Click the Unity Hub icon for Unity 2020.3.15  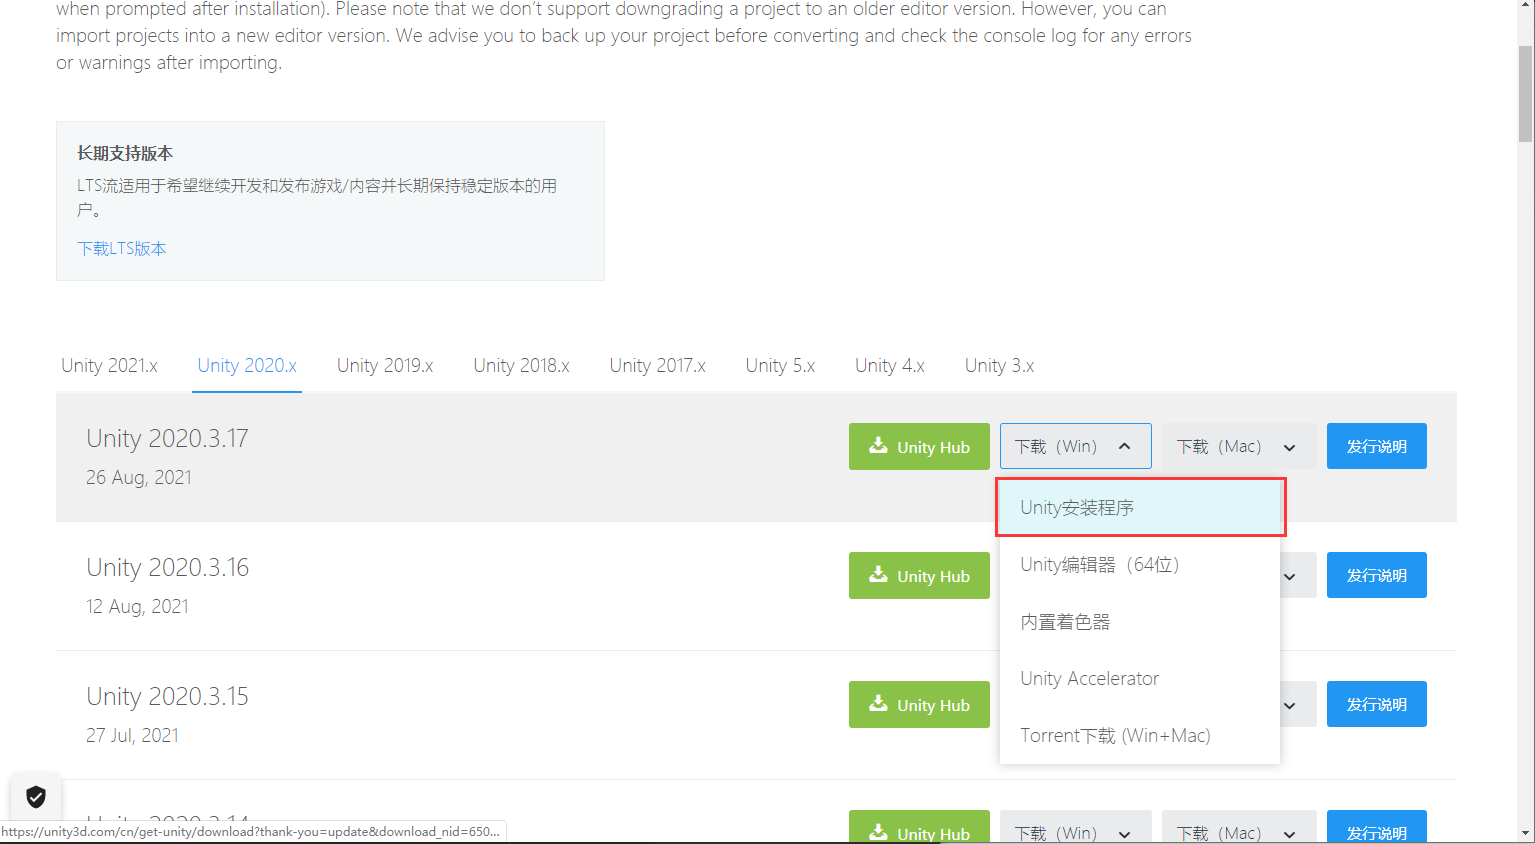point(880,704)
